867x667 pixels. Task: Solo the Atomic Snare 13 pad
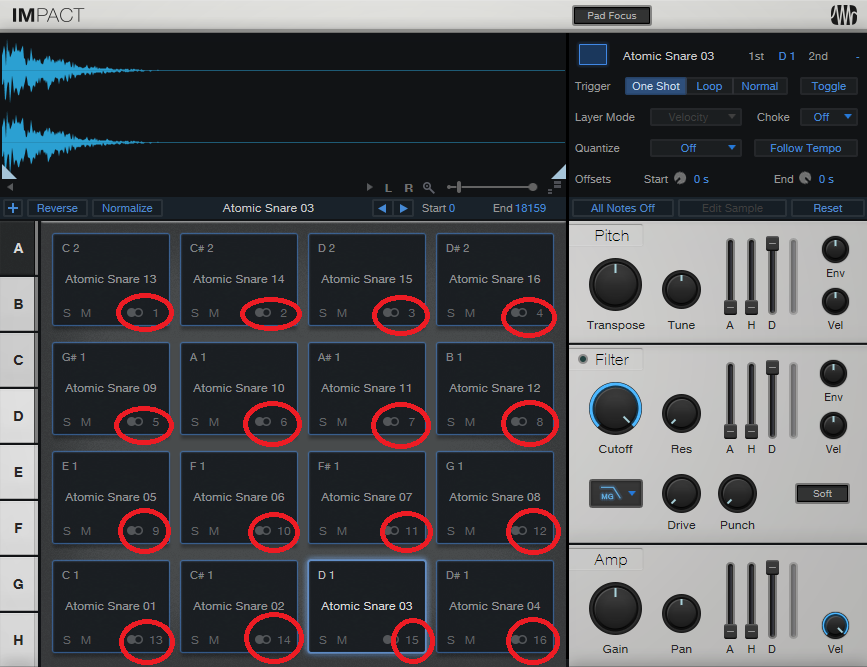pyautogui.click(x=67, y=313)
